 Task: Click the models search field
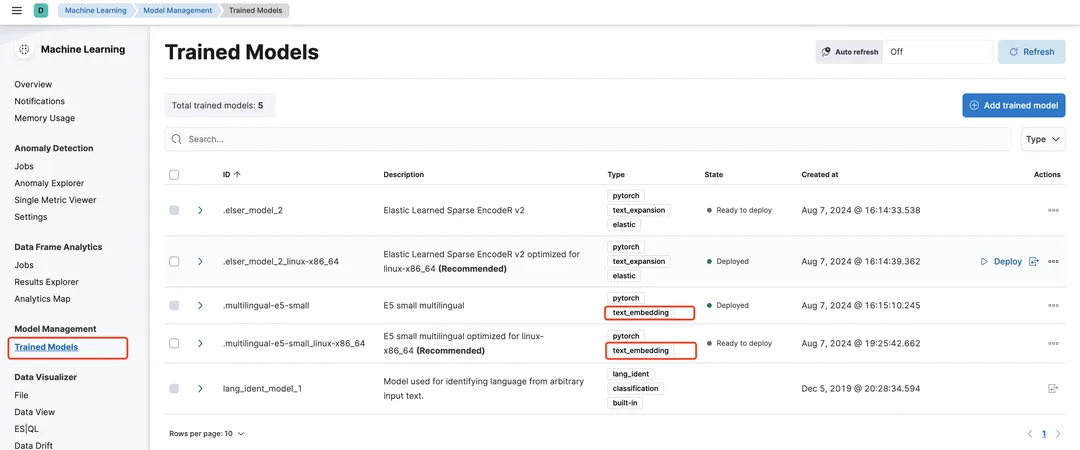587,139
